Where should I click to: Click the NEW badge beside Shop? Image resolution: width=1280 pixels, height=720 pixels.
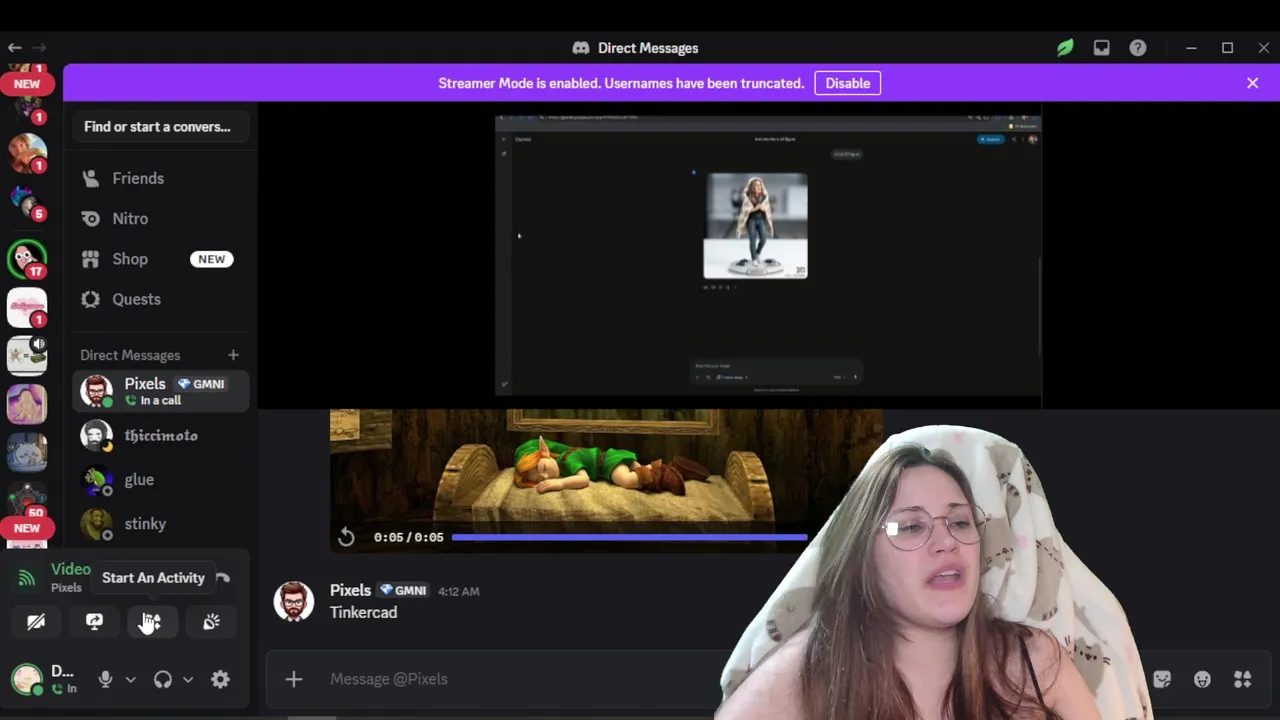coord(211,259)
